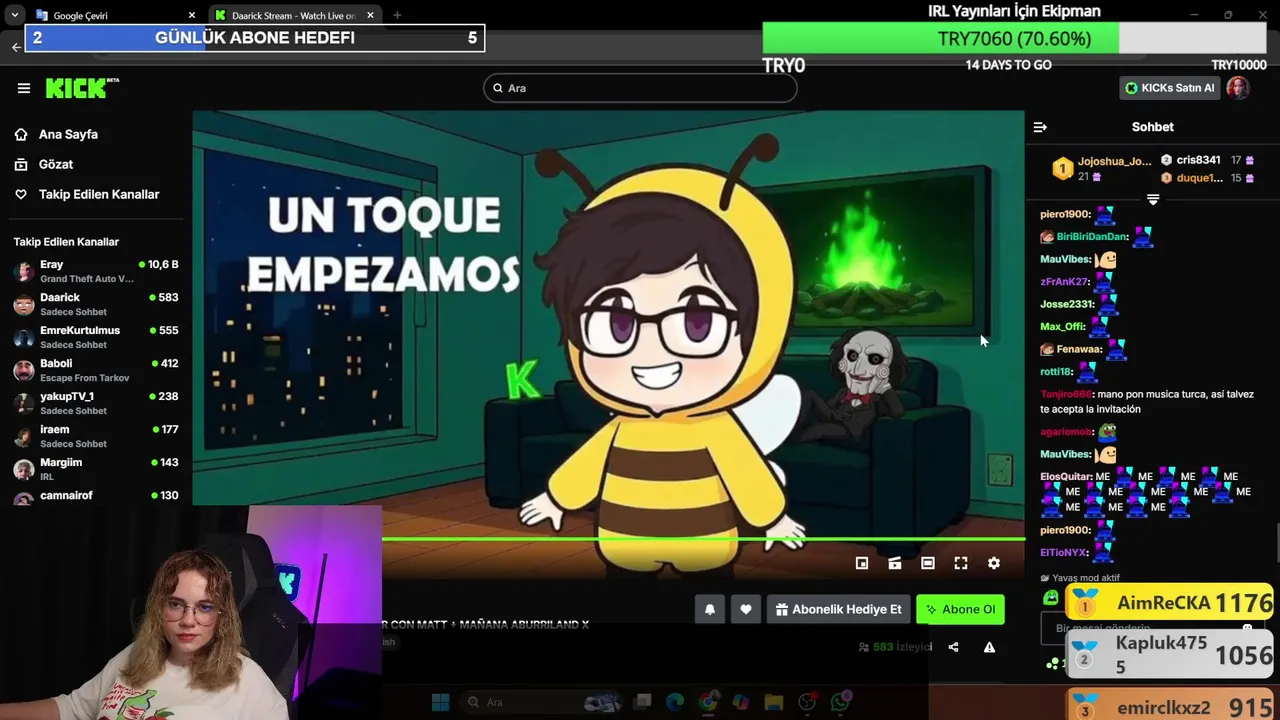This screenshot has width=1280, height=720.
Task: Open Margiim IRL channel
Action: coord(96,469)
